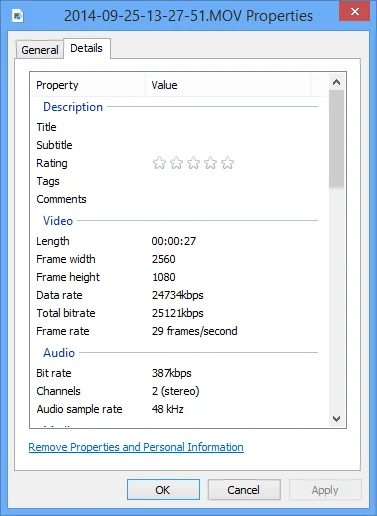The width and height of the screenshot is (377, 516).
Task: Click the Frame height value 1080
Action: click(x=163, y=277)
